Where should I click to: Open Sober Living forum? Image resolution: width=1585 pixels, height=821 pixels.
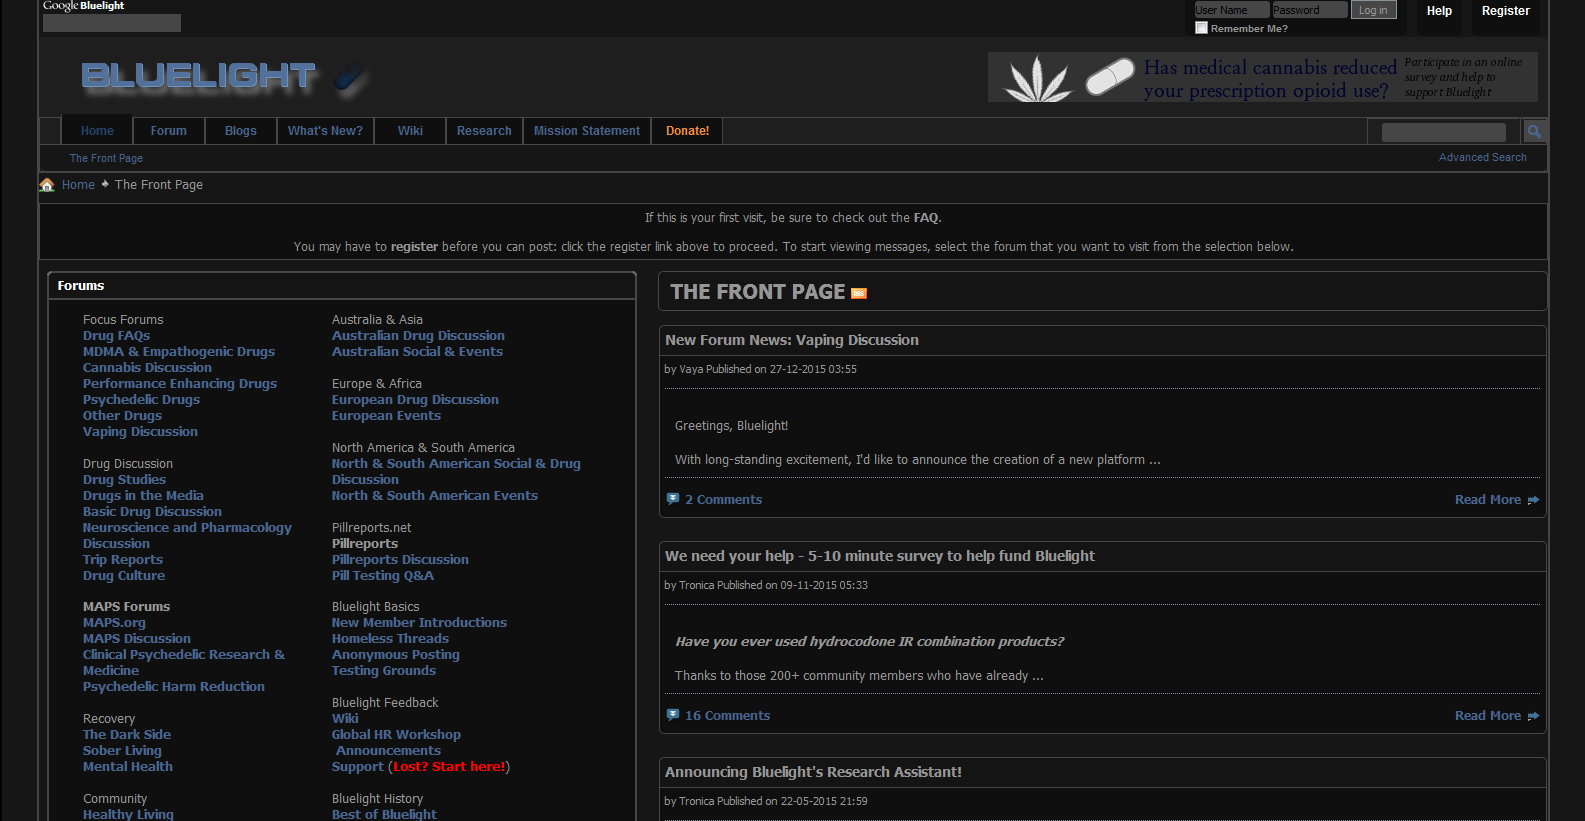coord(122,751)
